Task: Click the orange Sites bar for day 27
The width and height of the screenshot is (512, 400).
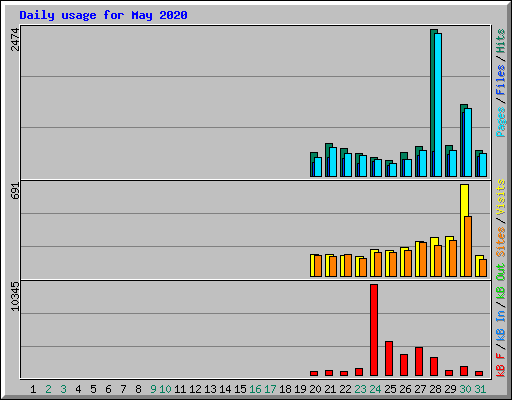Action: pos(423,260)
